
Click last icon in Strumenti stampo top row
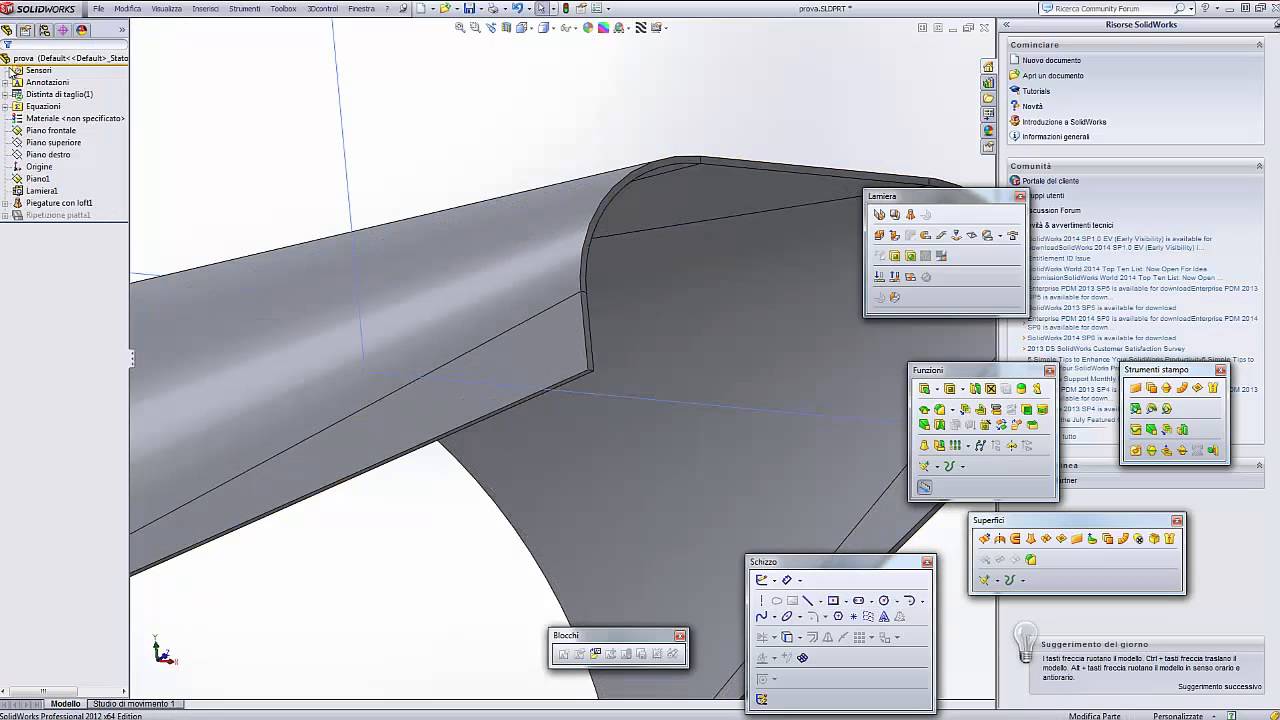tap(1213, 388)
